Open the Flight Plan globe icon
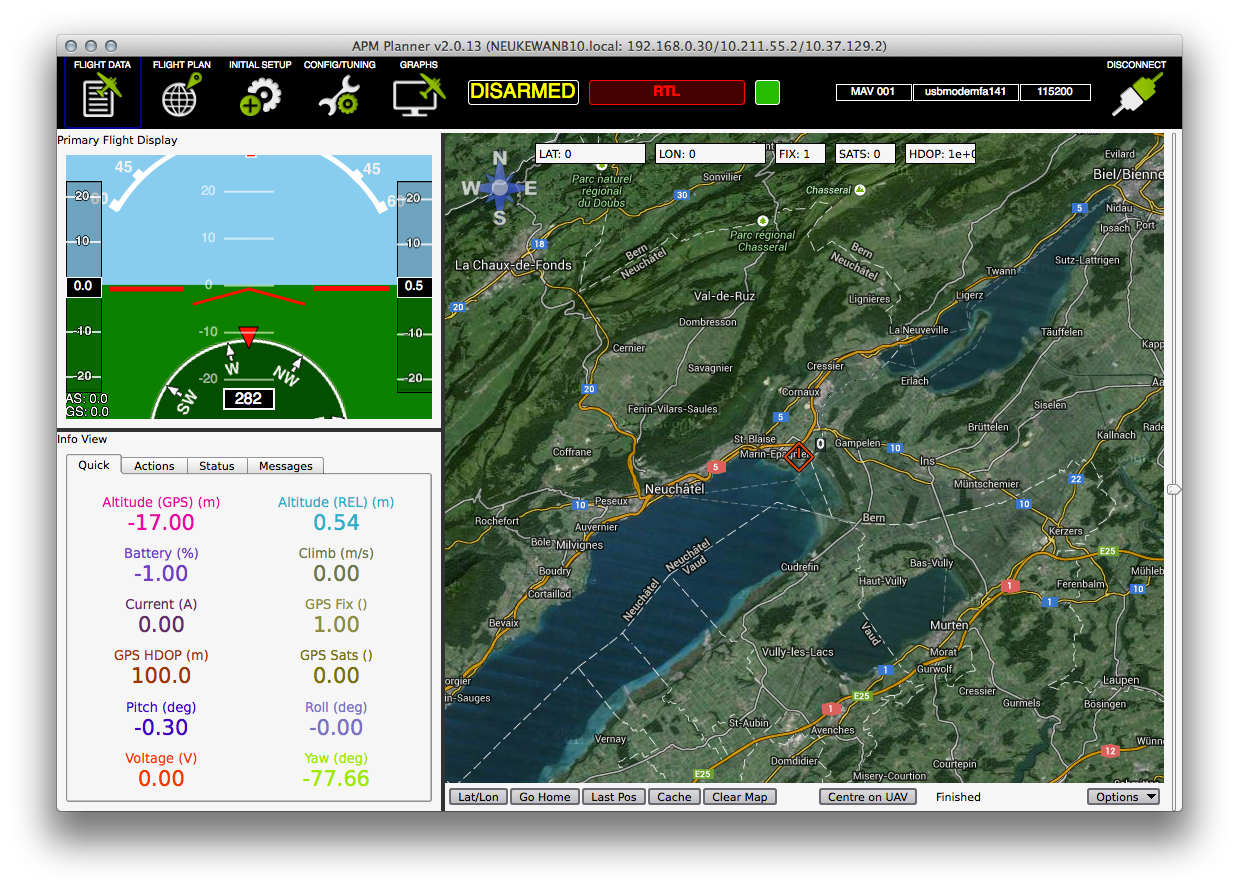 pyautogui.click(x=182, y=96)
